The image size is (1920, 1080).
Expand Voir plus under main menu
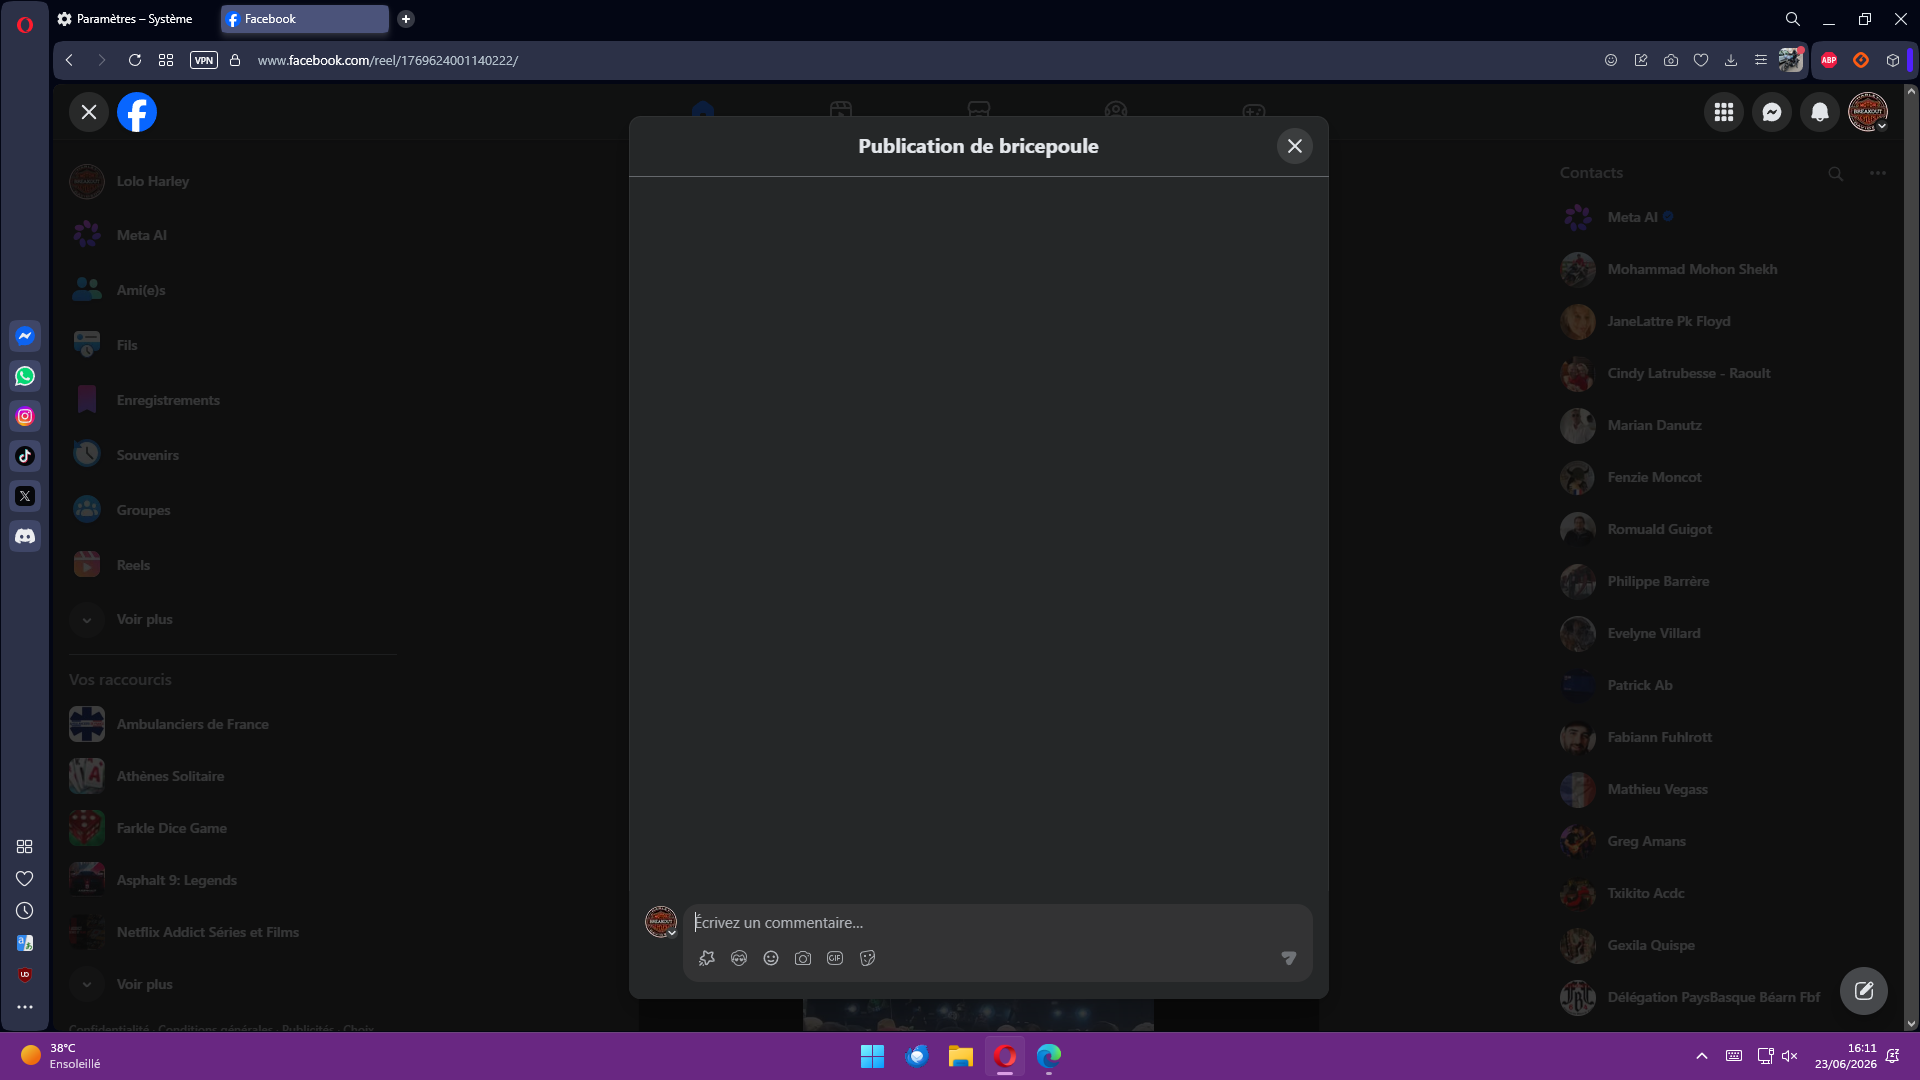tap(144, 619)
